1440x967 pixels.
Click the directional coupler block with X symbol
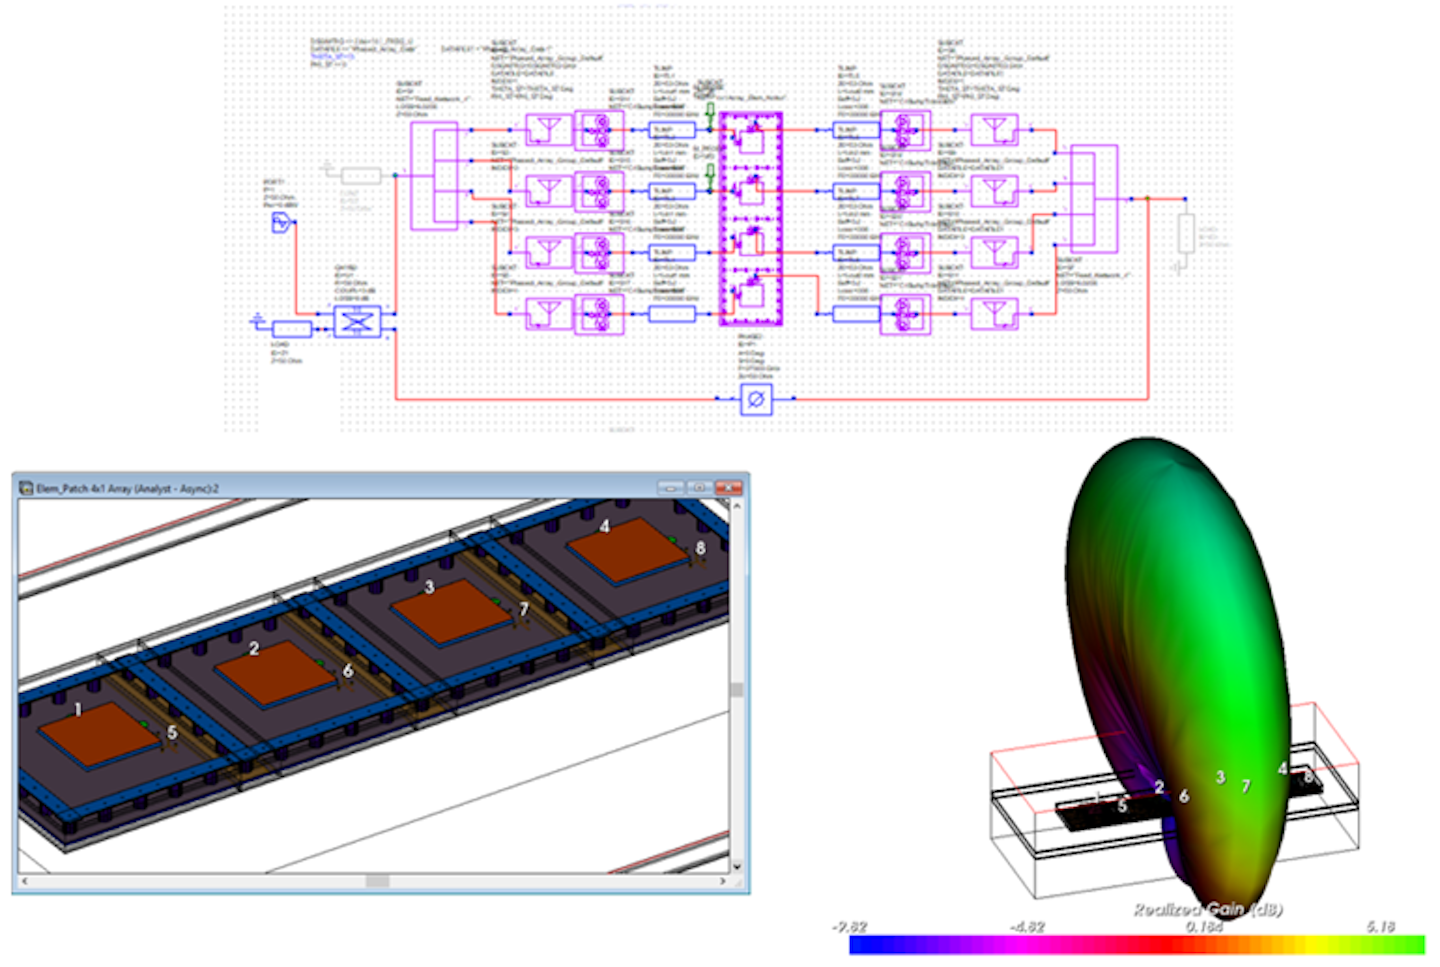pyautogui.click(x=357, y=322)
